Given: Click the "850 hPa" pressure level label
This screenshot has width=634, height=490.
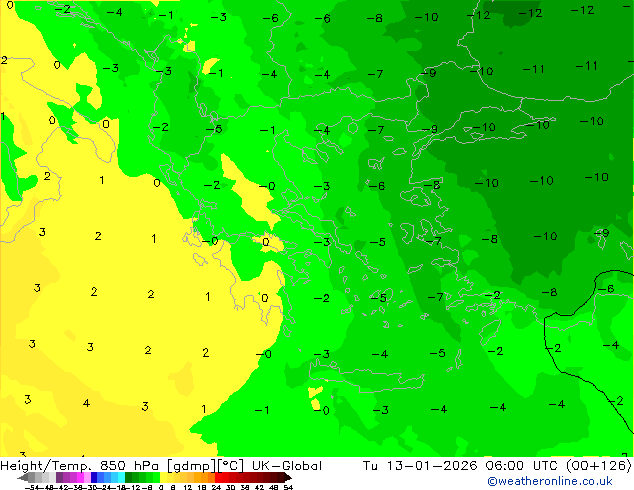Looking at the screenshot, I should [x=129, y=466].
